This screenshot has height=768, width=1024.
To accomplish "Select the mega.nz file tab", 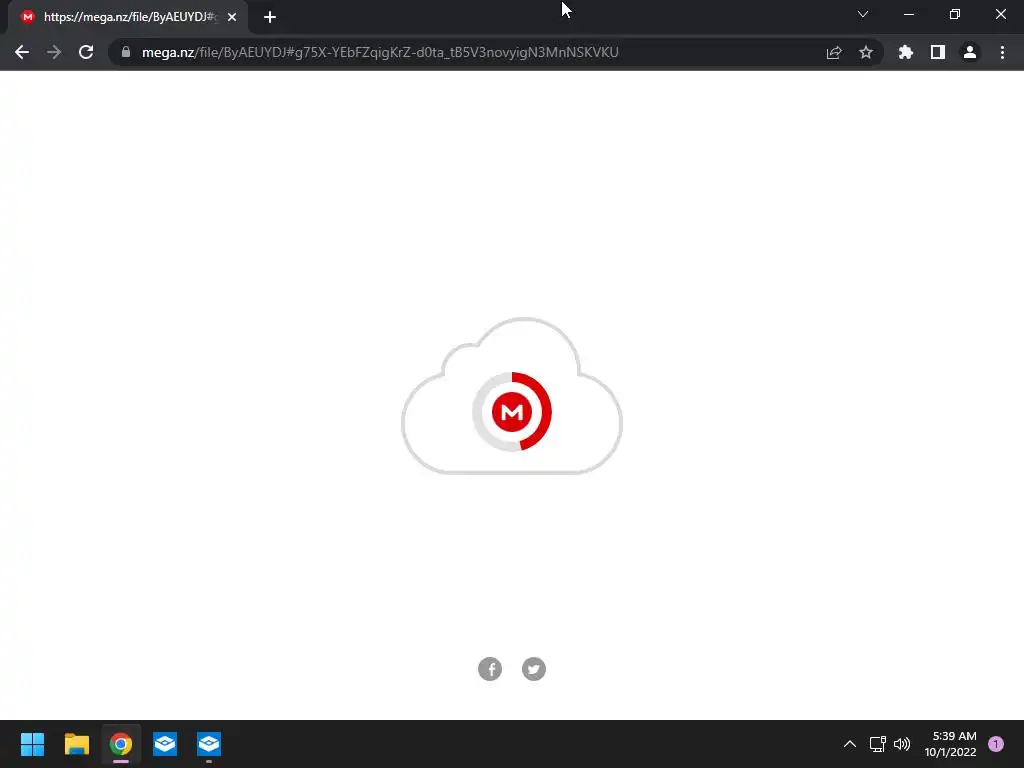I will [x=128, y=17].
